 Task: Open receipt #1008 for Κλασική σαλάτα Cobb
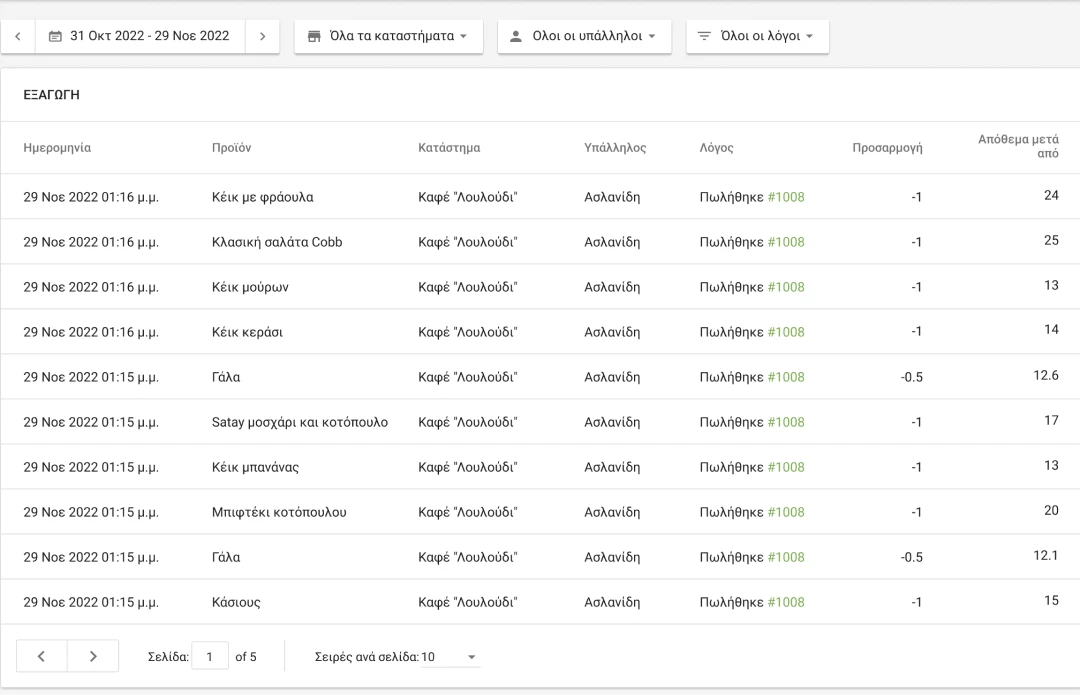(785, 242)
